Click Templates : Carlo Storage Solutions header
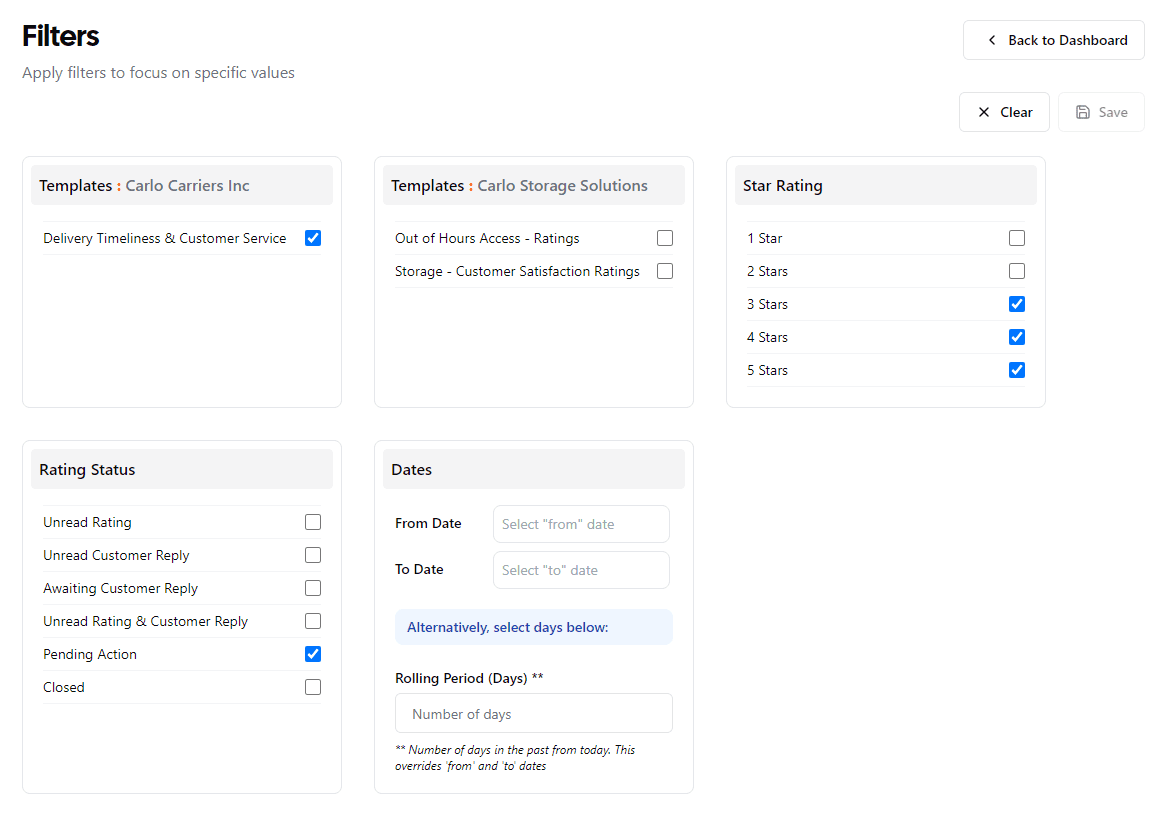Image resolution: width=1163 pixels, height=814 pixels. tap(534, 186)
